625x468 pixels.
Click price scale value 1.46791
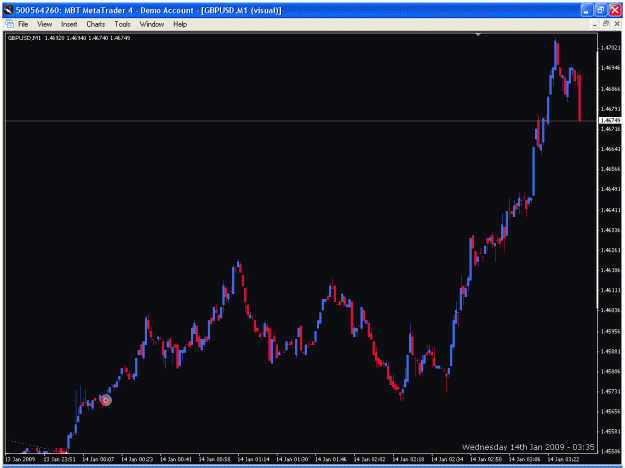tap(610, 108)
